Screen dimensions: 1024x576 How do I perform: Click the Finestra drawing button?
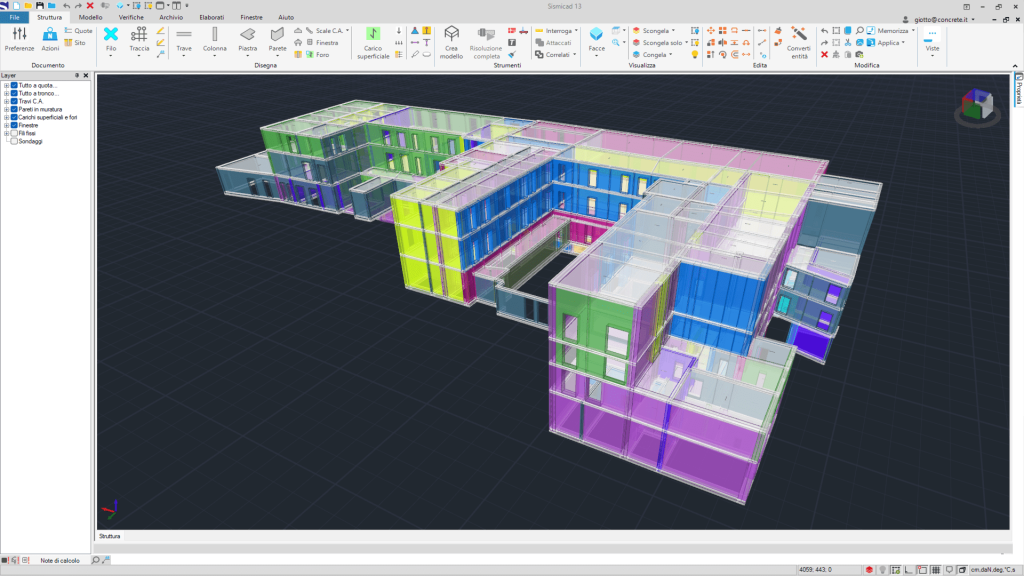323,42
